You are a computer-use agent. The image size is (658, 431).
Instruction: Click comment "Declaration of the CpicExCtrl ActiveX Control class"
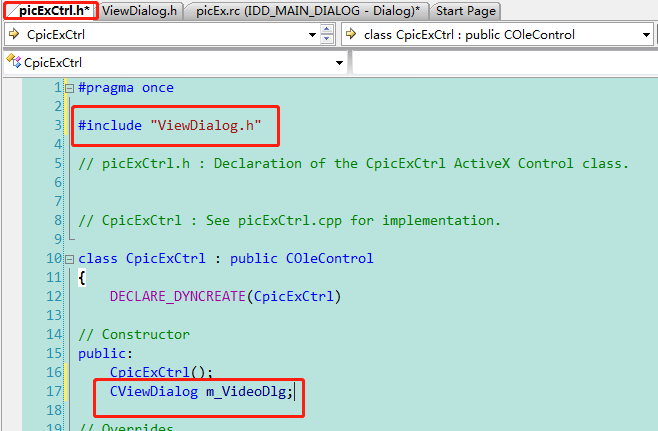tap(421, 163)
